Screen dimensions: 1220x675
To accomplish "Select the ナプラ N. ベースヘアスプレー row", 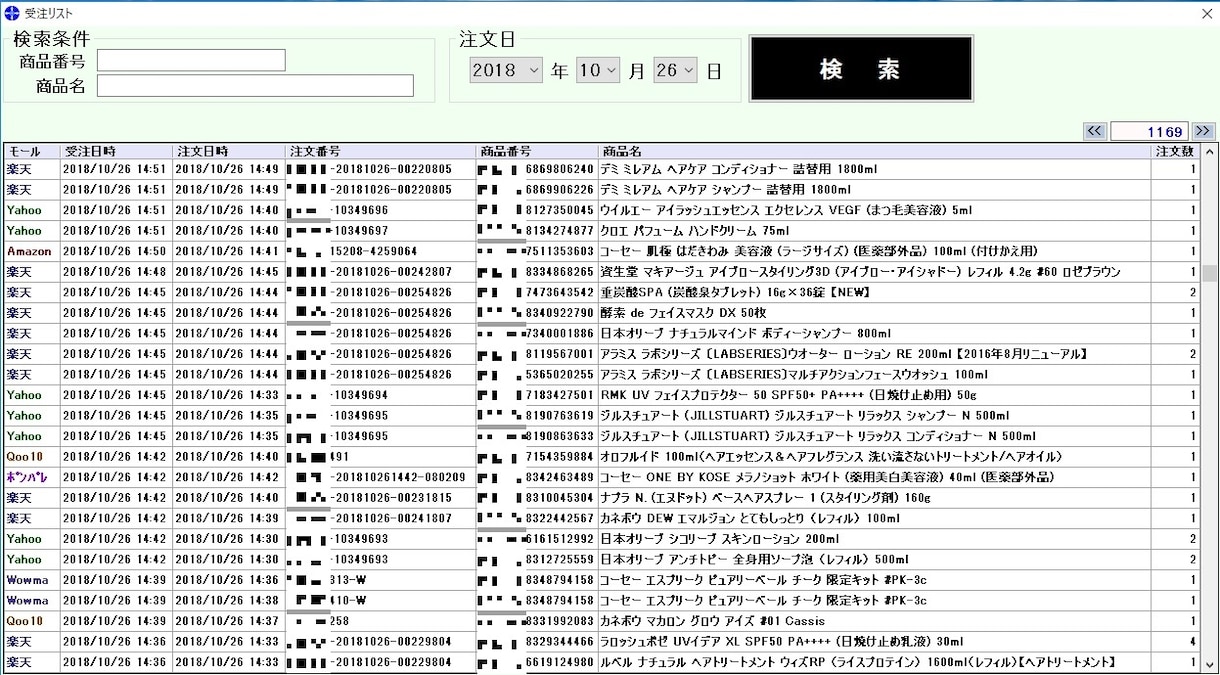I will click(601, 497).
